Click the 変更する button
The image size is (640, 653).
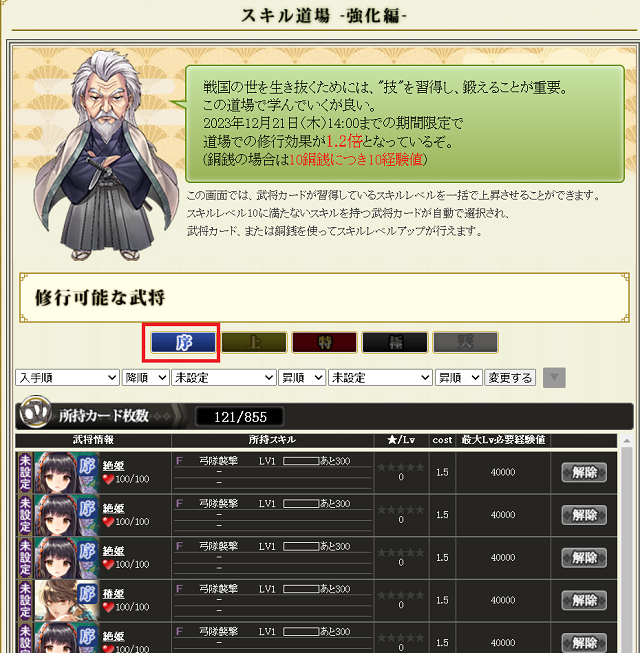510,378
